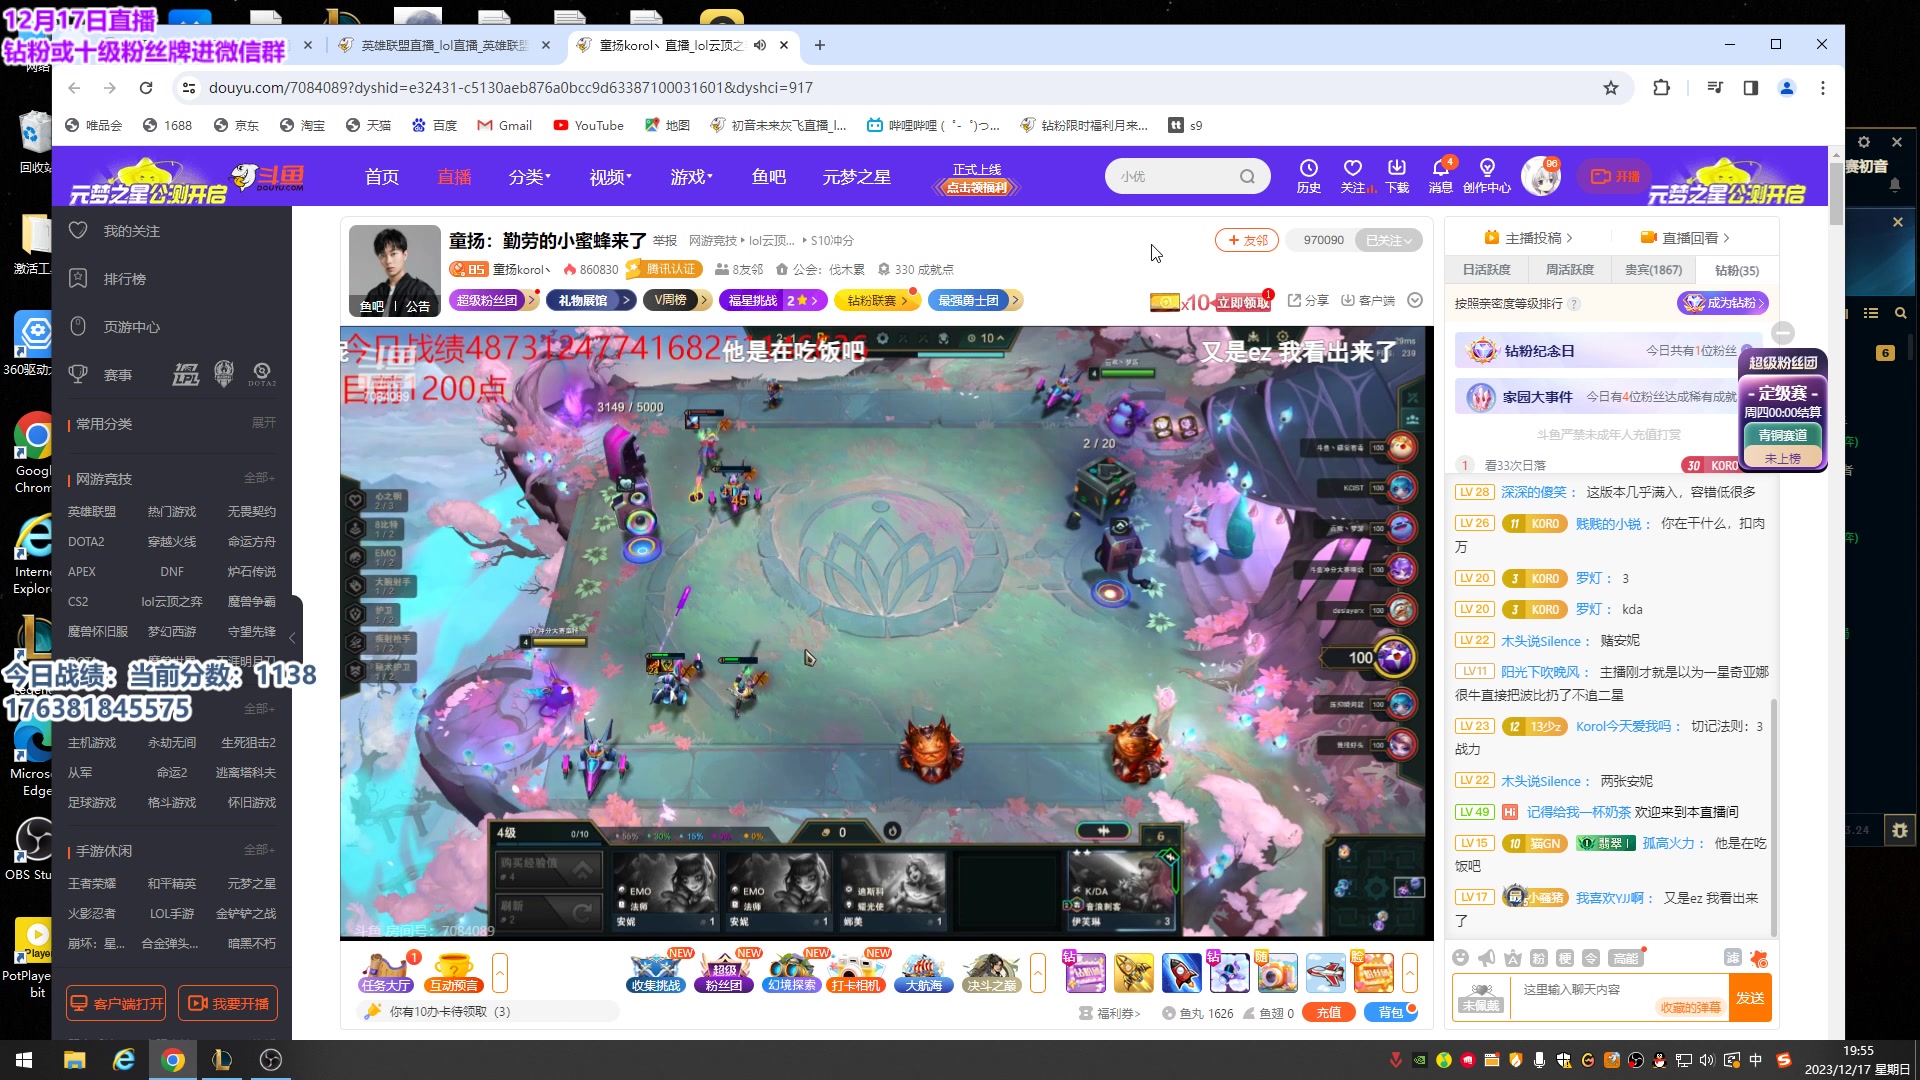Expand the 分类 dropdown in navigation
Viewport: 1920px width, 1080px height.
pyautogui.click(x=529, y=177)
